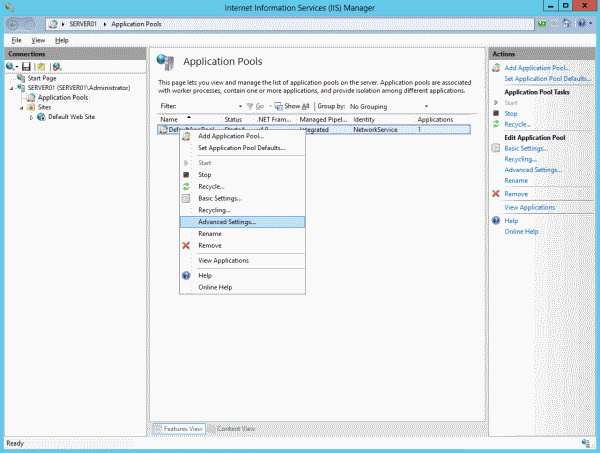The height and width of the screenshot is (453, 600).
Task: Click the green Recycle icon in the Actions pane
Action: pos(496,124)
